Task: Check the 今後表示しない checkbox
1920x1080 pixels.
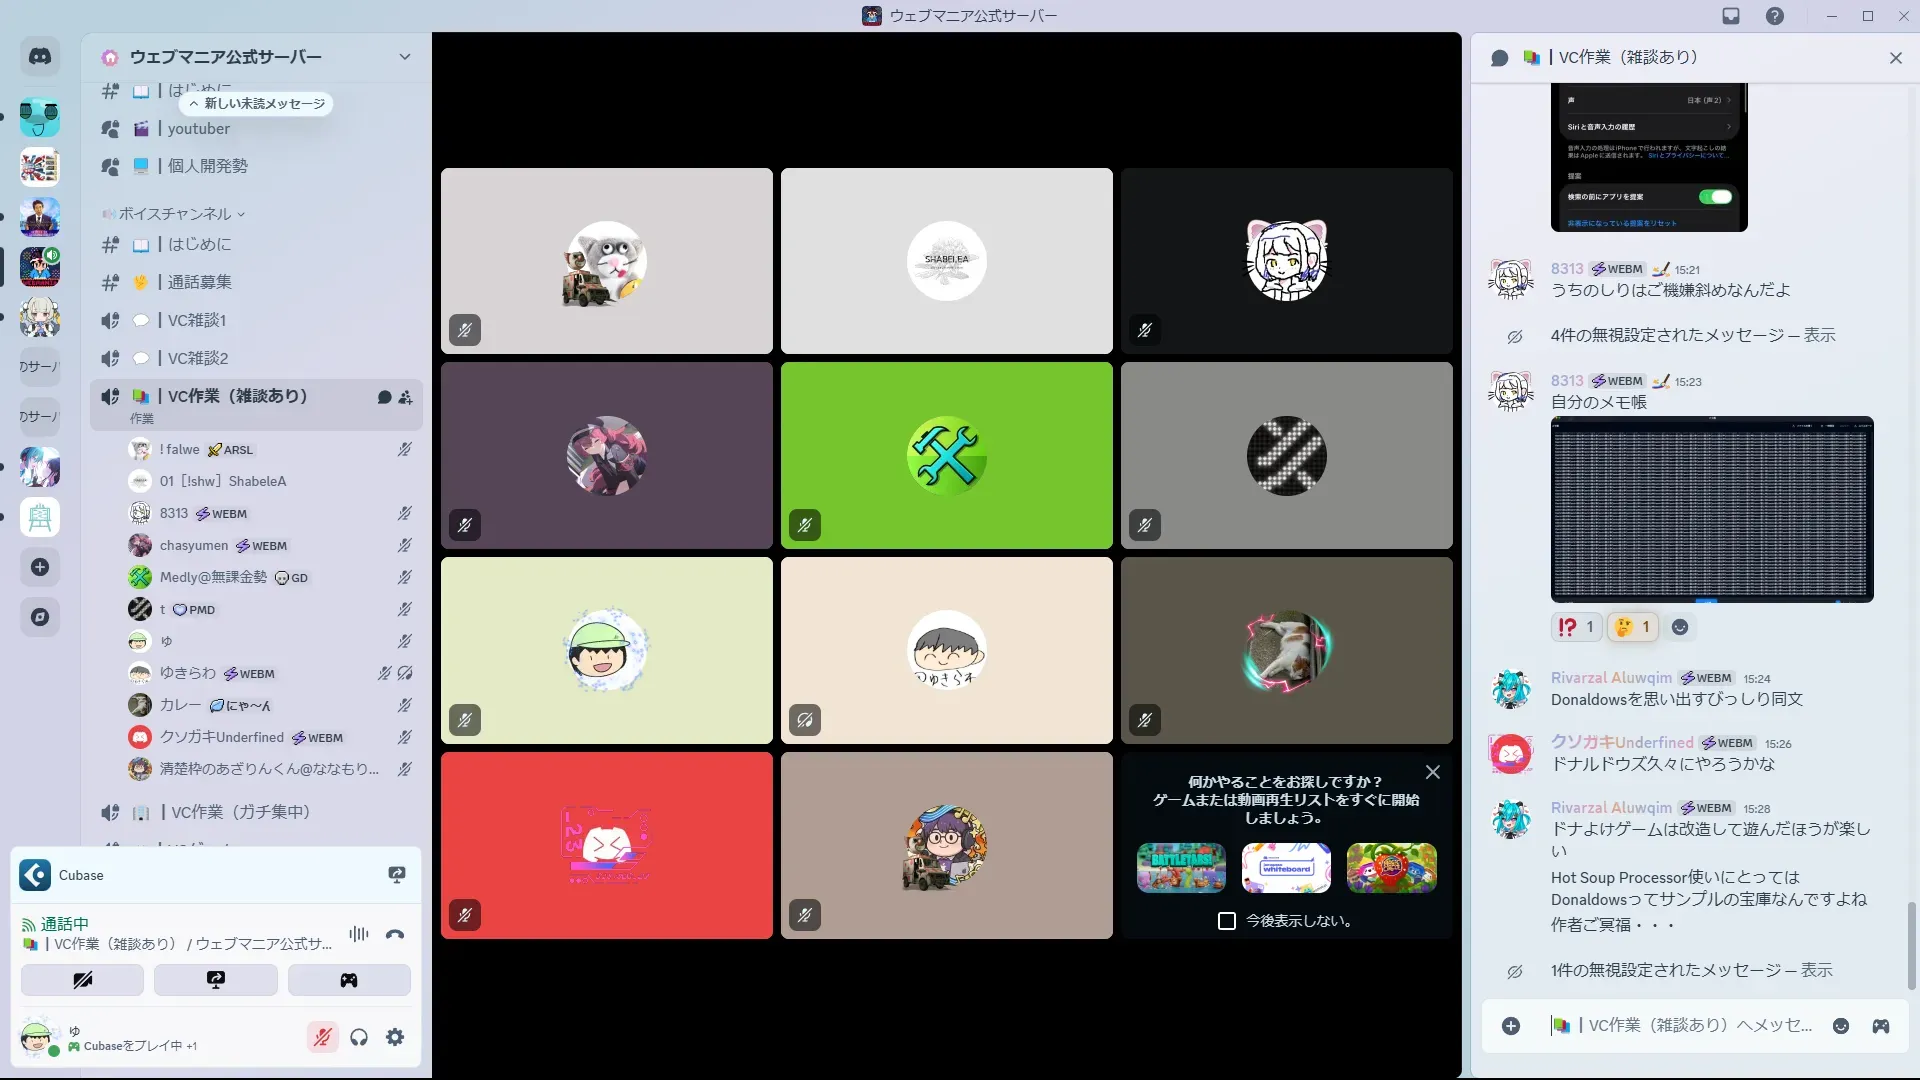Action: click(x=1227, y=921)
